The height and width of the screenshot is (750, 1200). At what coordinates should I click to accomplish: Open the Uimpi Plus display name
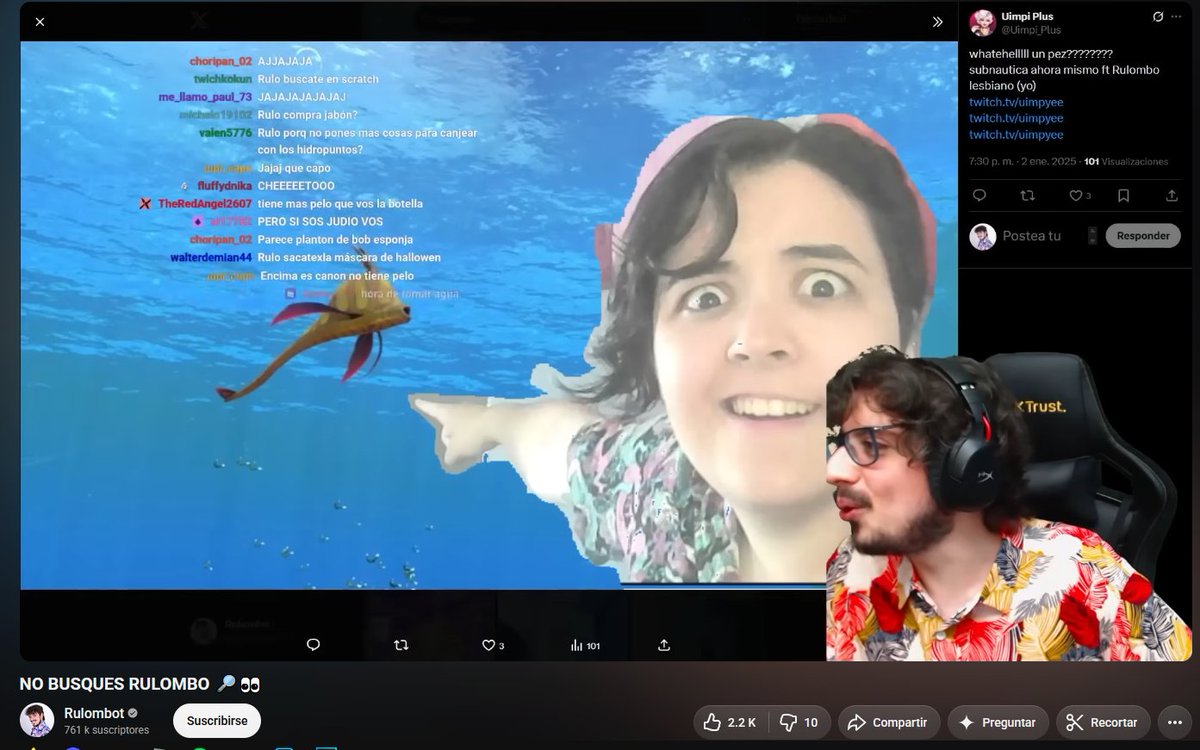coord(1027,16)
